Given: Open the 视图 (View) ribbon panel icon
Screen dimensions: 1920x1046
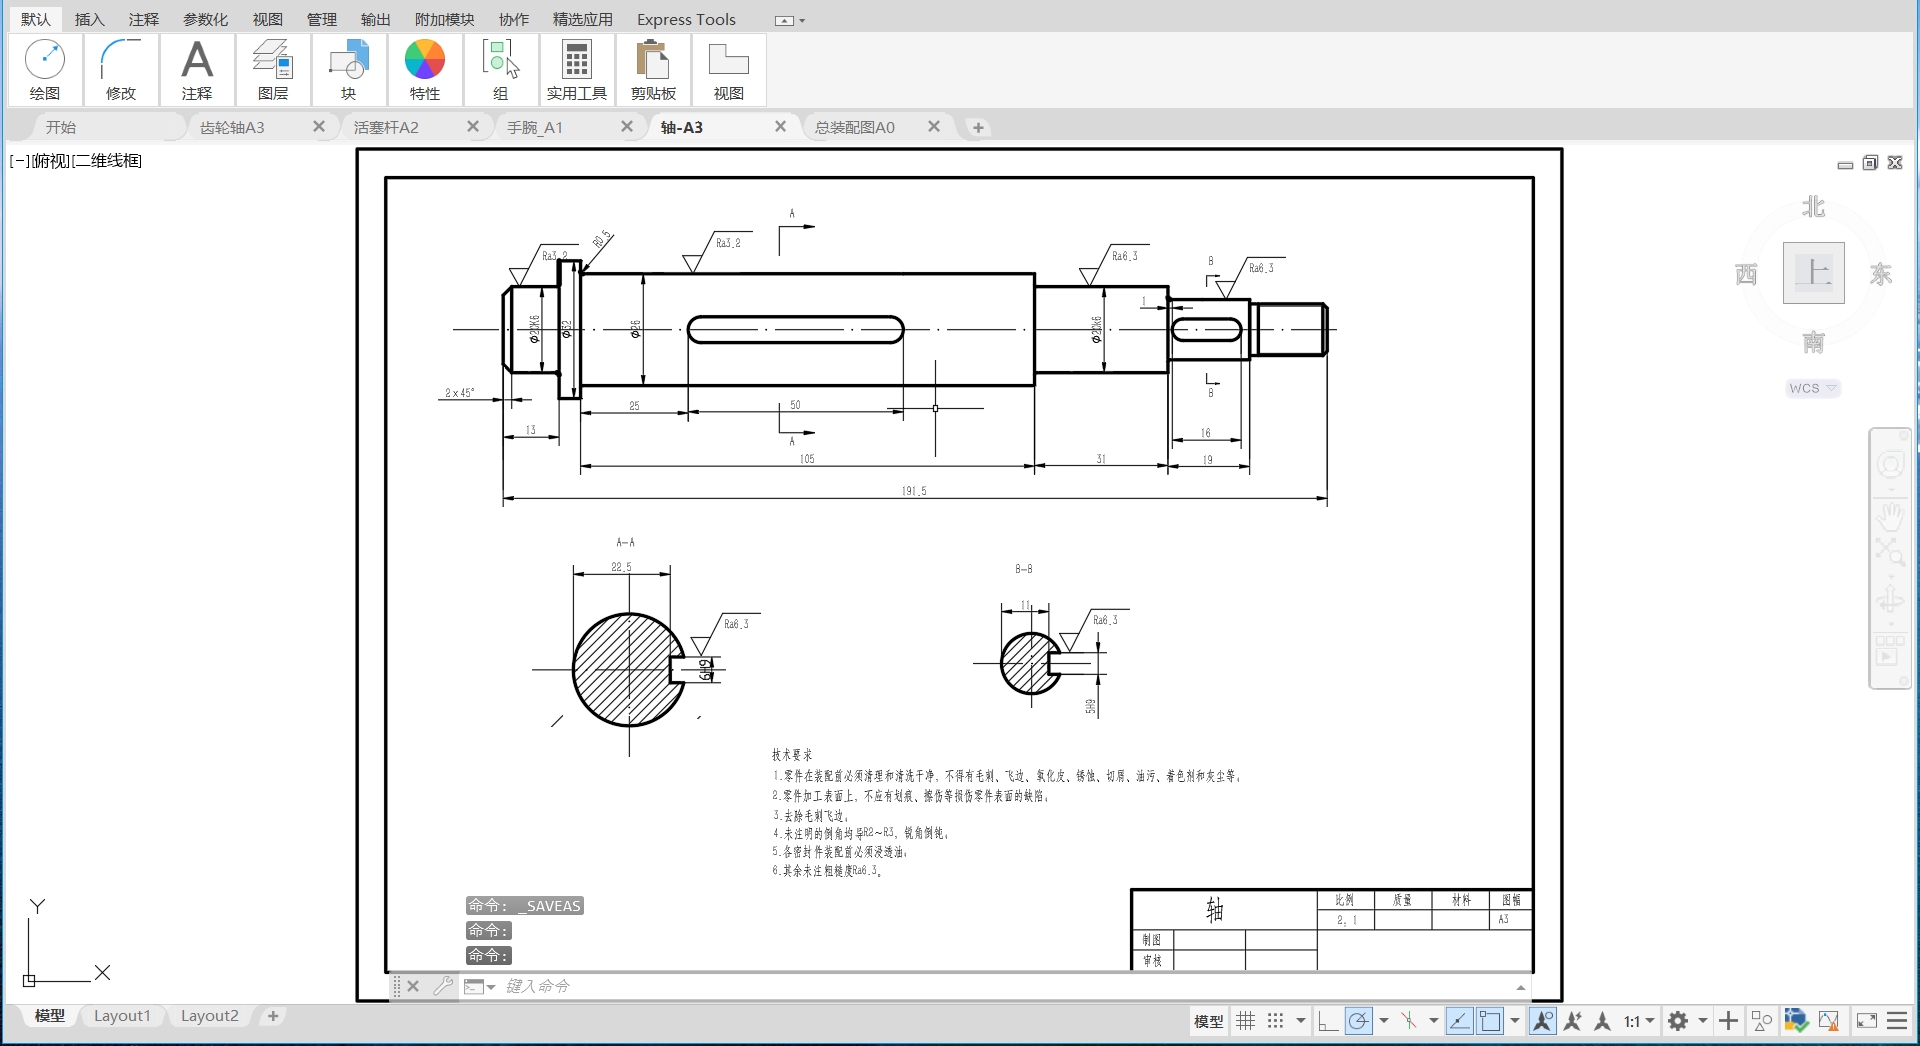Looking at the screenshot, I should click(729, 70).
